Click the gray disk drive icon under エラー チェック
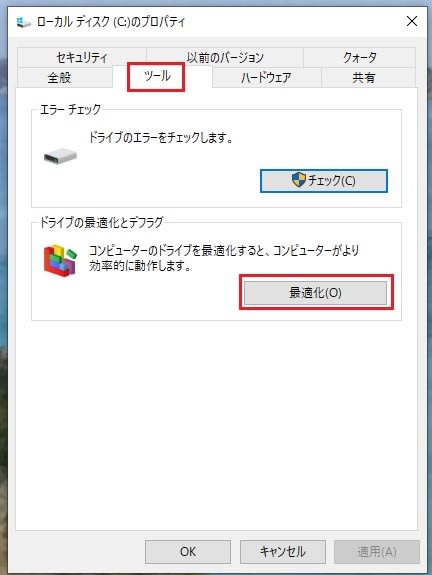 click(x=60, y=156)
